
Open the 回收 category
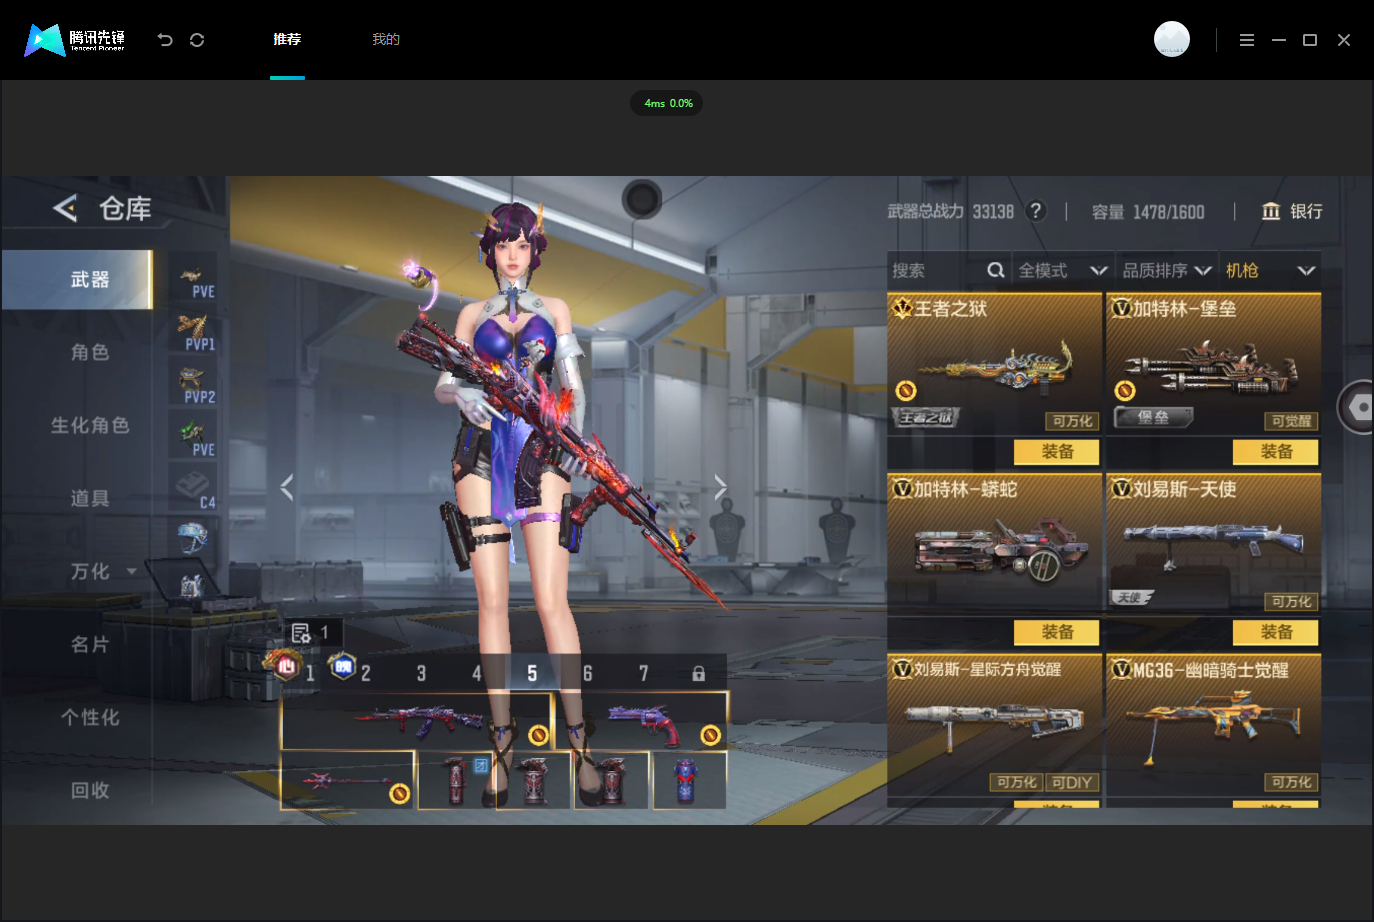(90, 790)
